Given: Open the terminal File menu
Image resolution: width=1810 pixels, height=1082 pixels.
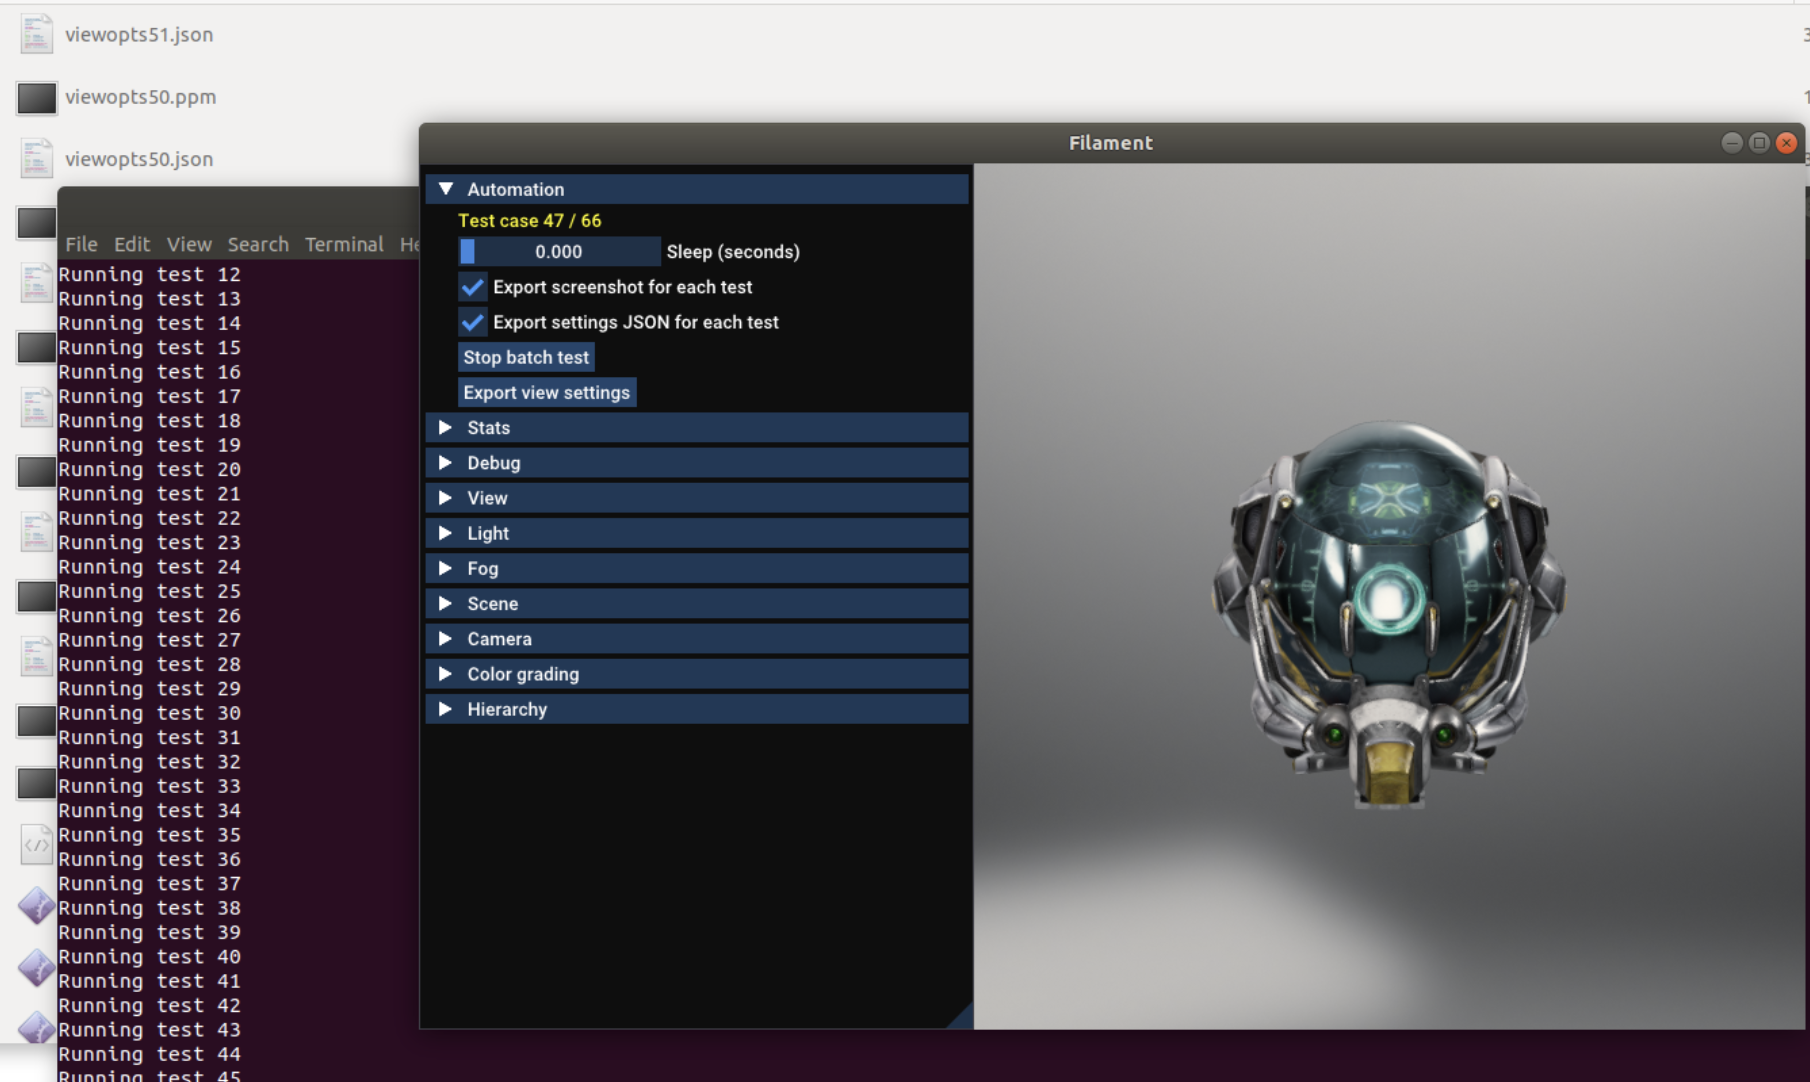Looking at the screenshot, I should [x=81, y=244].
